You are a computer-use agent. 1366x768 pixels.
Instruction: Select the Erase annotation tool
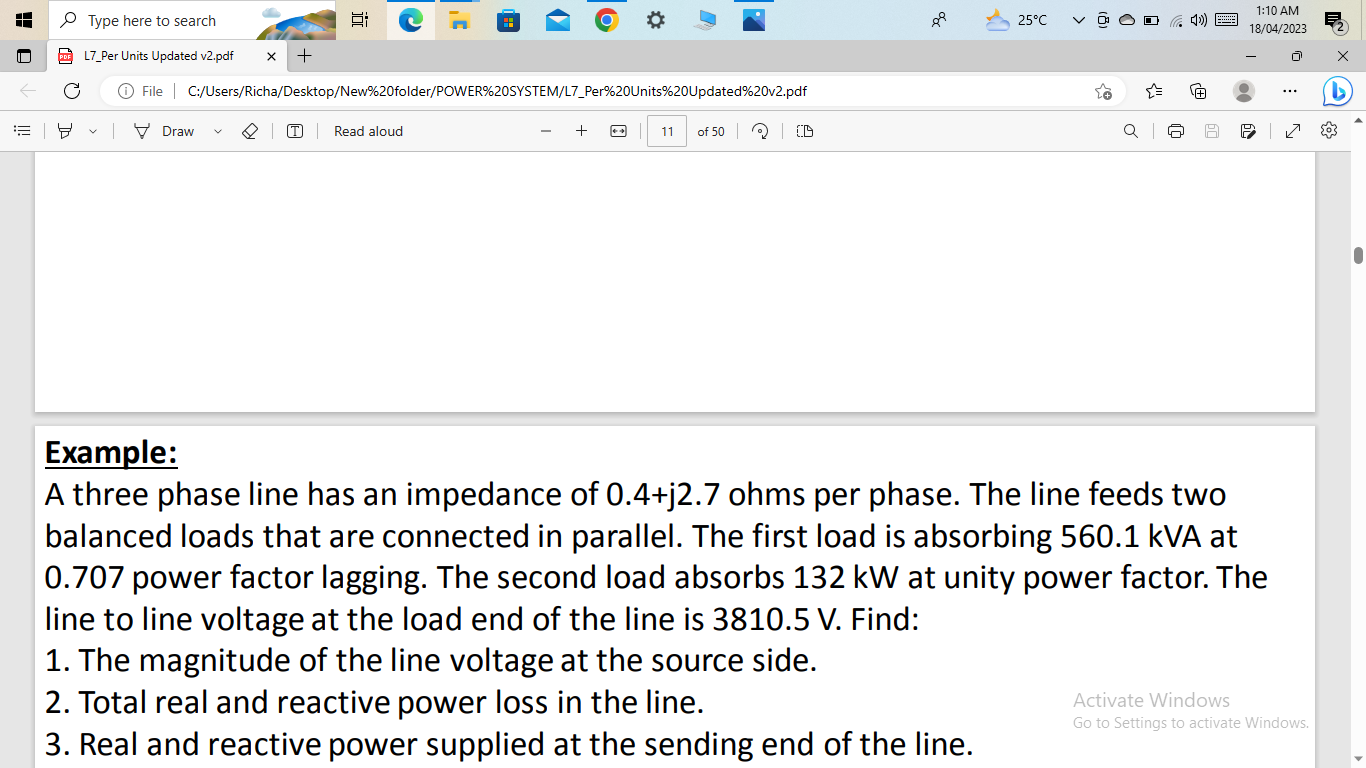(250, 131)
